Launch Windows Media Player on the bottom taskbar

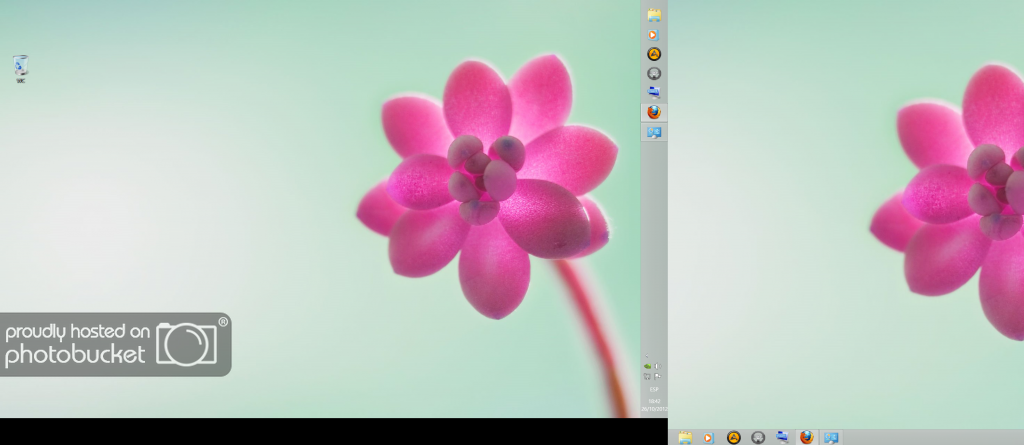(709, 437)
